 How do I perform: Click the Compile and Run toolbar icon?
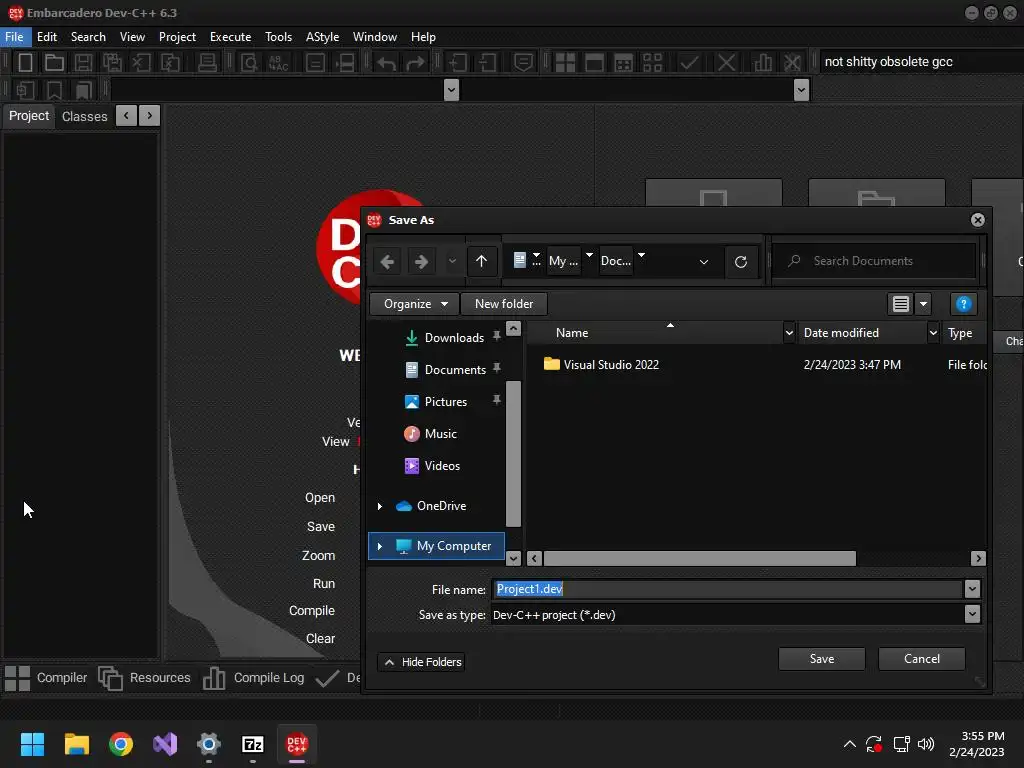point(624,63)
